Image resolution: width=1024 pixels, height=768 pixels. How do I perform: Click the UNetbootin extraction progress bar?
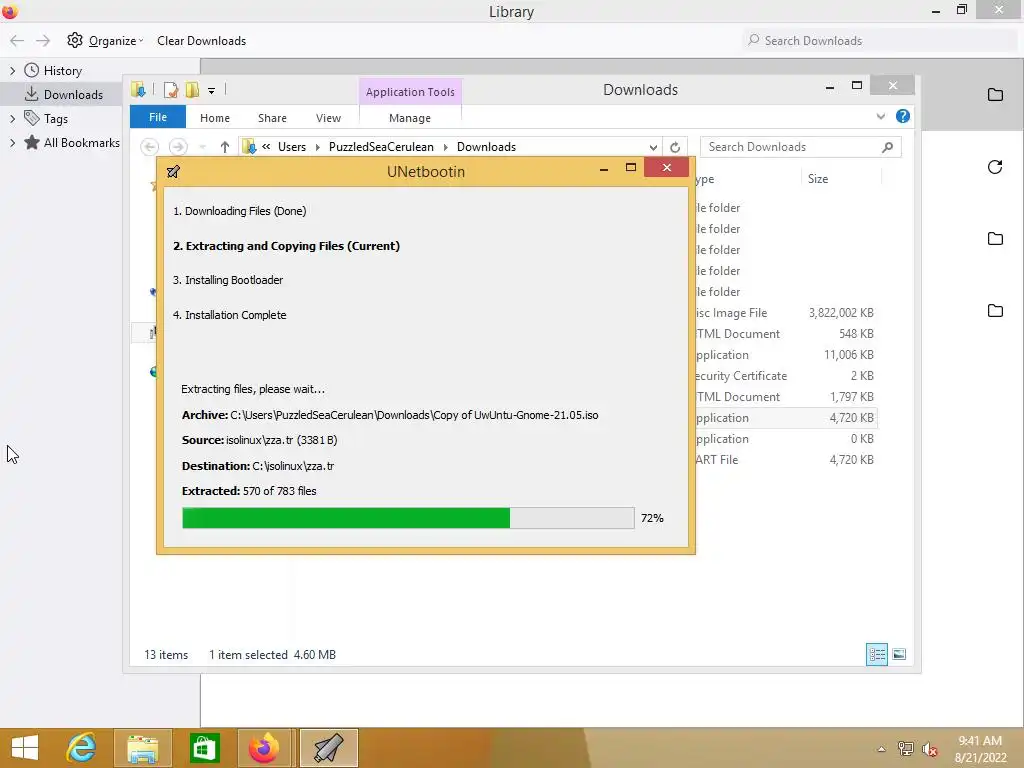pyautogui.click(x=408, y=518)
